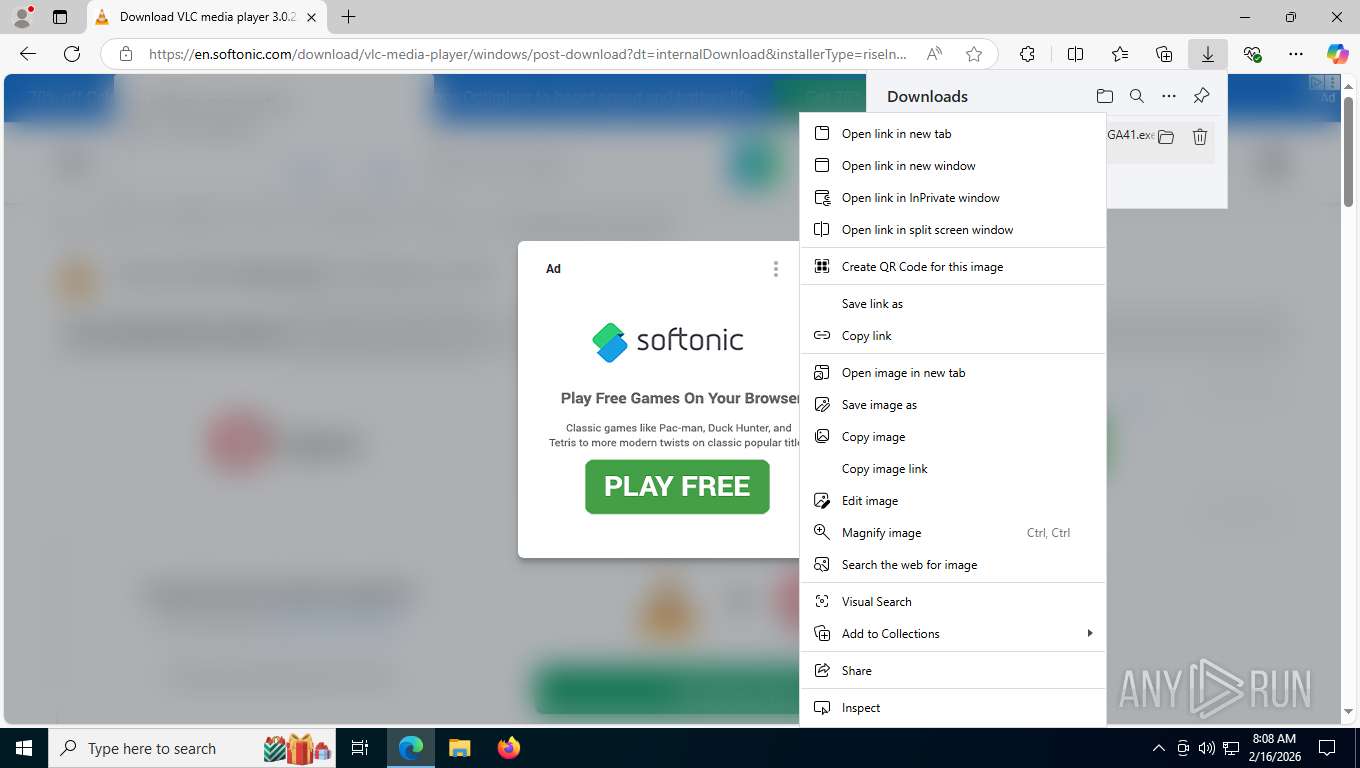Add page to favorites star icon
Image resolution: width=1360 pixels, height=768 pixels.
click(x=974, y=54)
